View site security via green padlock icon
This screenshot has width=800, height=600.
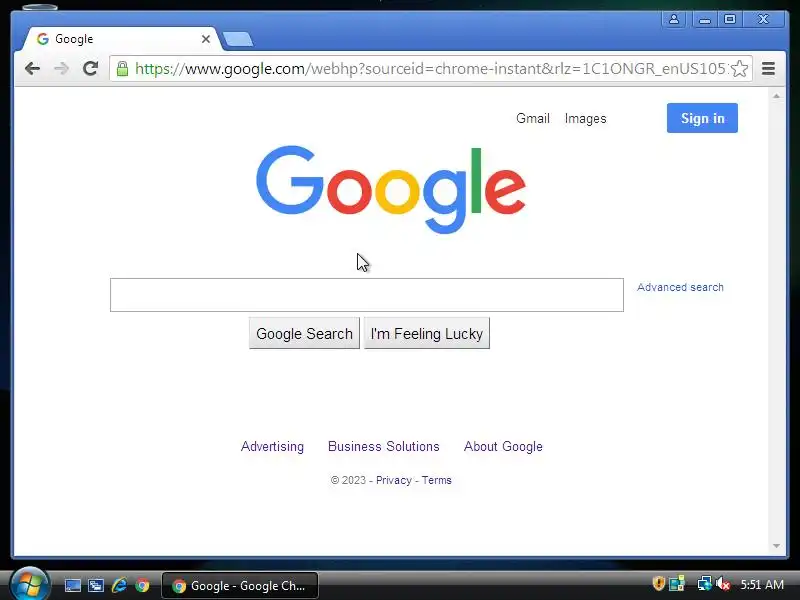(x=122, y=68)
